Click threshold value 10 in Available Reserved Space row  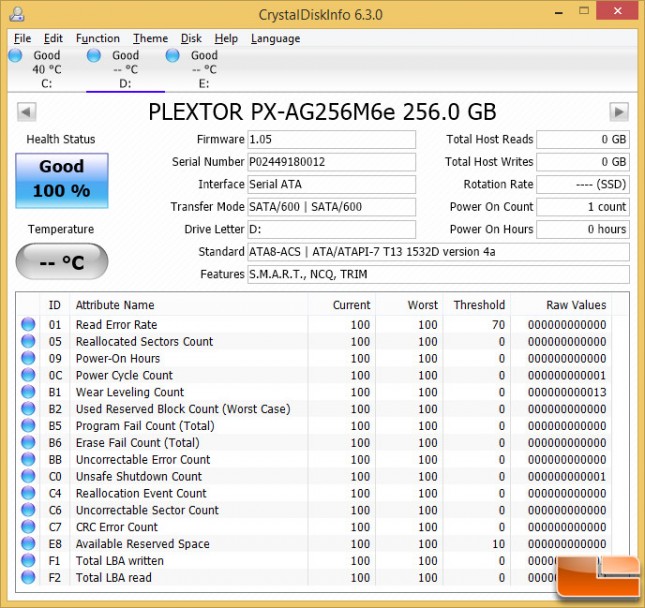pyautogui.click(x=498, y=544)
